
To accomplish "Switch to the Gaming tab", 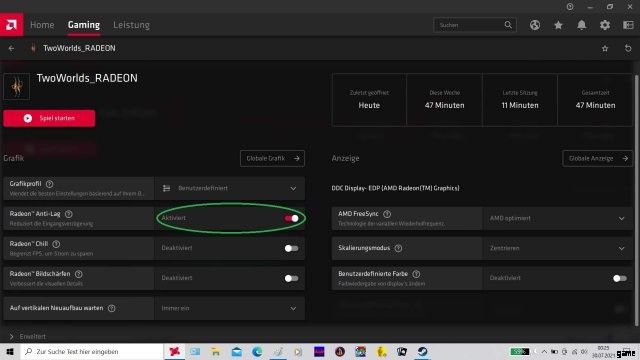I will [84, 25].
